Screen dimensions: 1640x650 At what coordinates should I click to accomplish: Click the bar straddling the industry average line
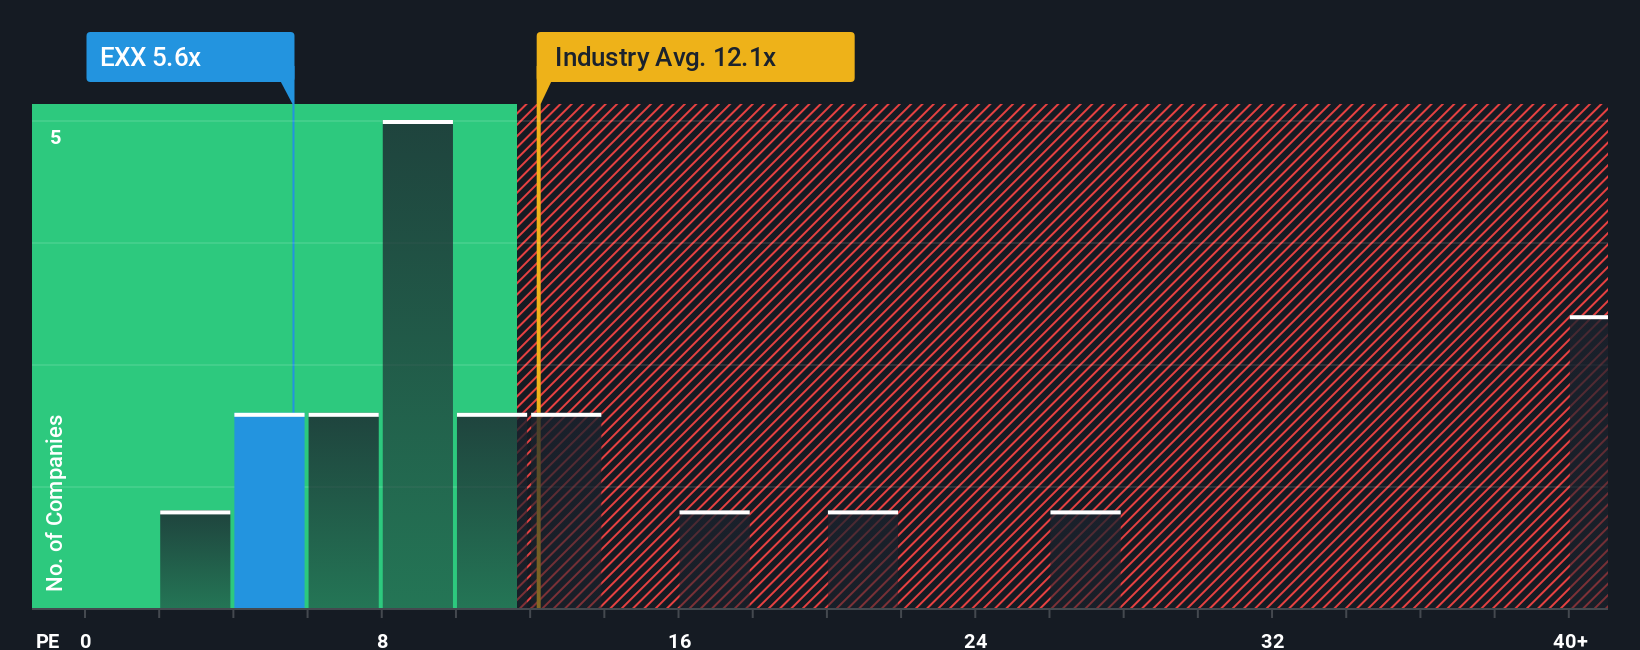click(566, 510)
